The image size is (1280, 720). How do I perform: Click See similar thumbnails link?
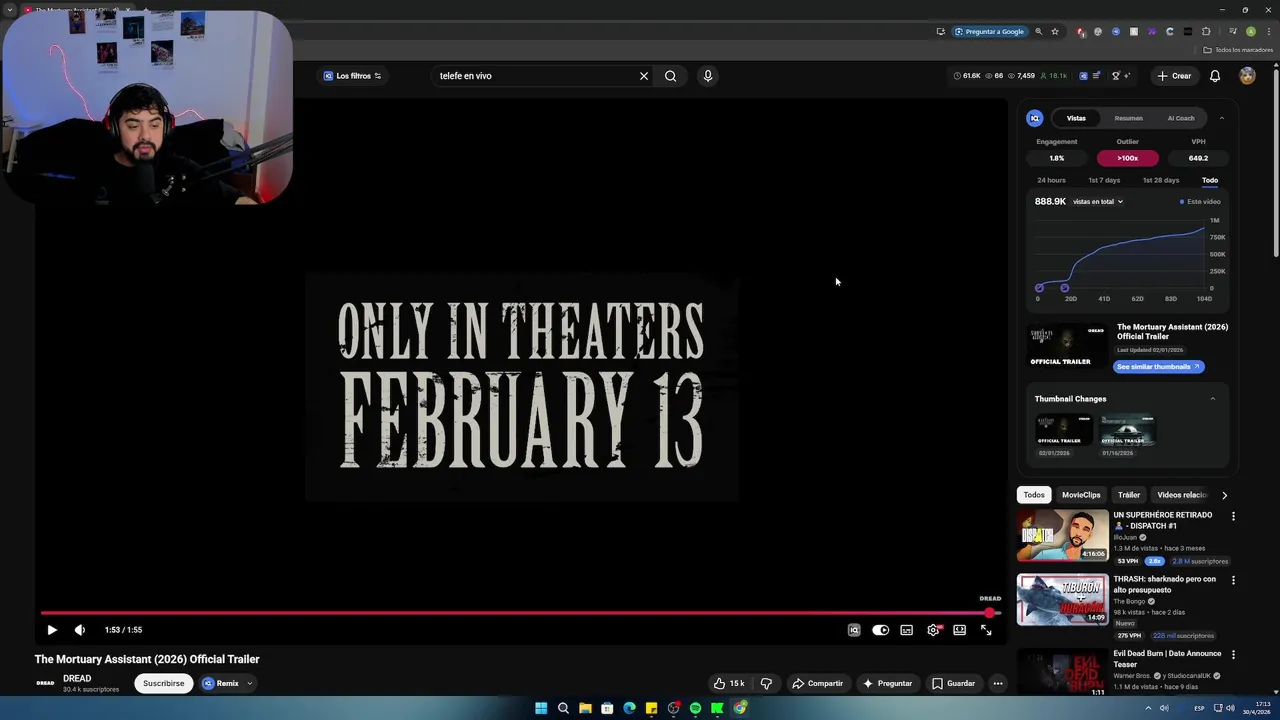tap(1158, 367)
